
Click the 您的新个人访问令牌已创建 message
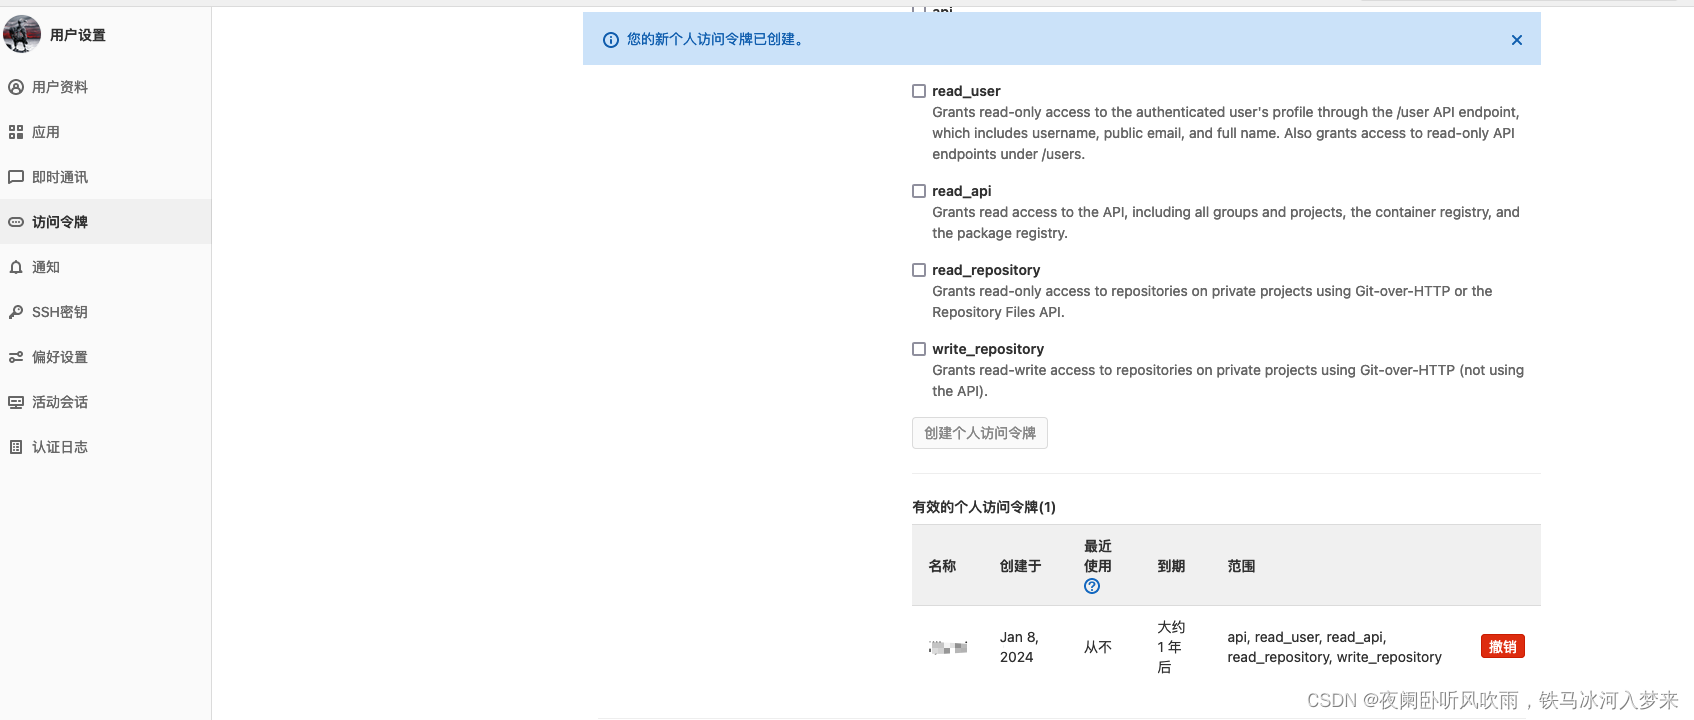(x=715, y=39)
